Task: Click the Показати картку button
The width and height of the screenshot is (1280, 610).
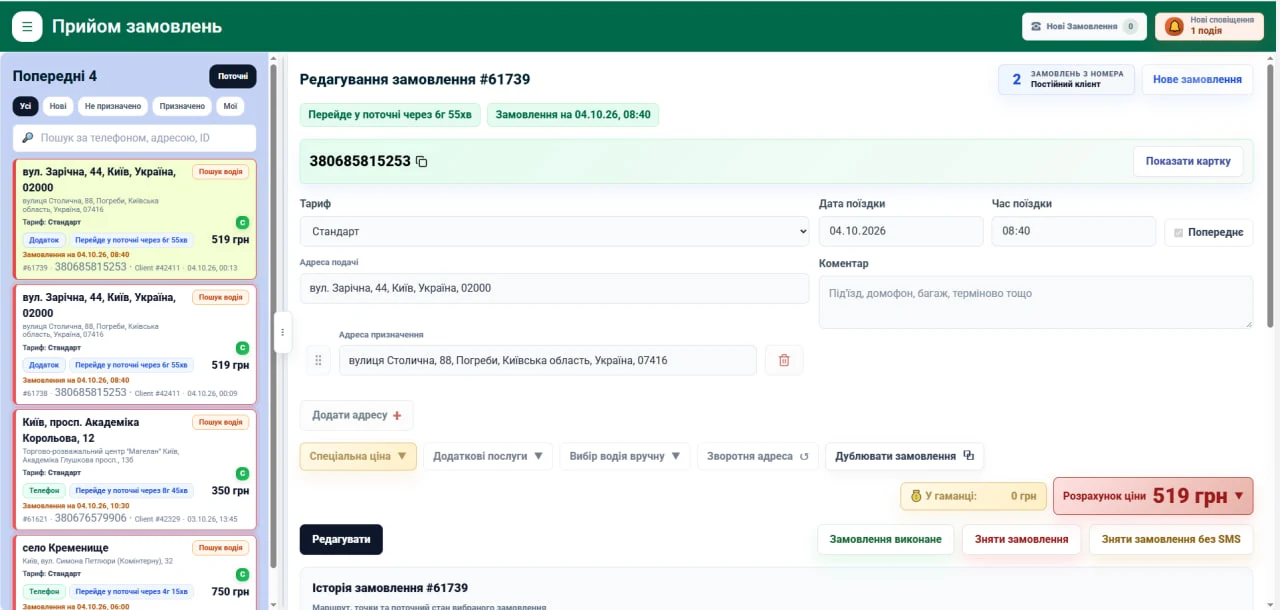Action: coord(1188,161)
